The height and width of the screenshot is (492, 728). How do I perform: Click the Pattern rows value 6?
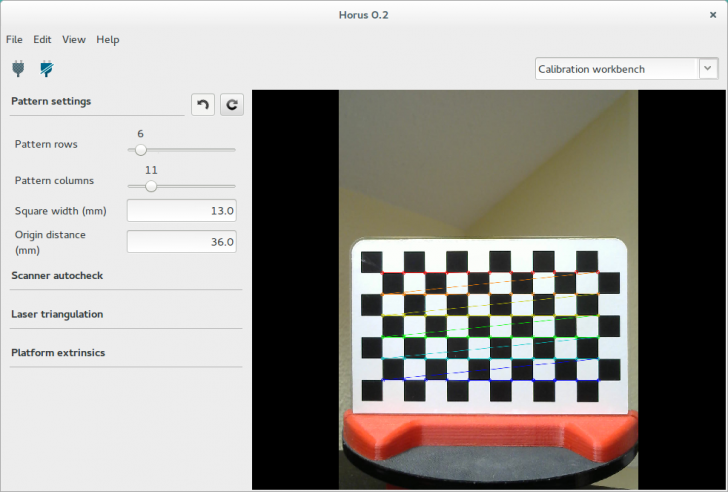tap(140, 134)
